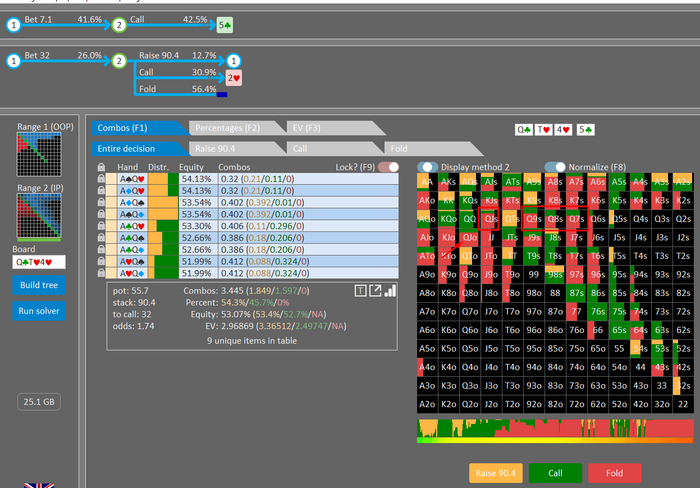Click the lock icon in the A♠Q♥ row
The image size is (700, 488).
[101, 179]
